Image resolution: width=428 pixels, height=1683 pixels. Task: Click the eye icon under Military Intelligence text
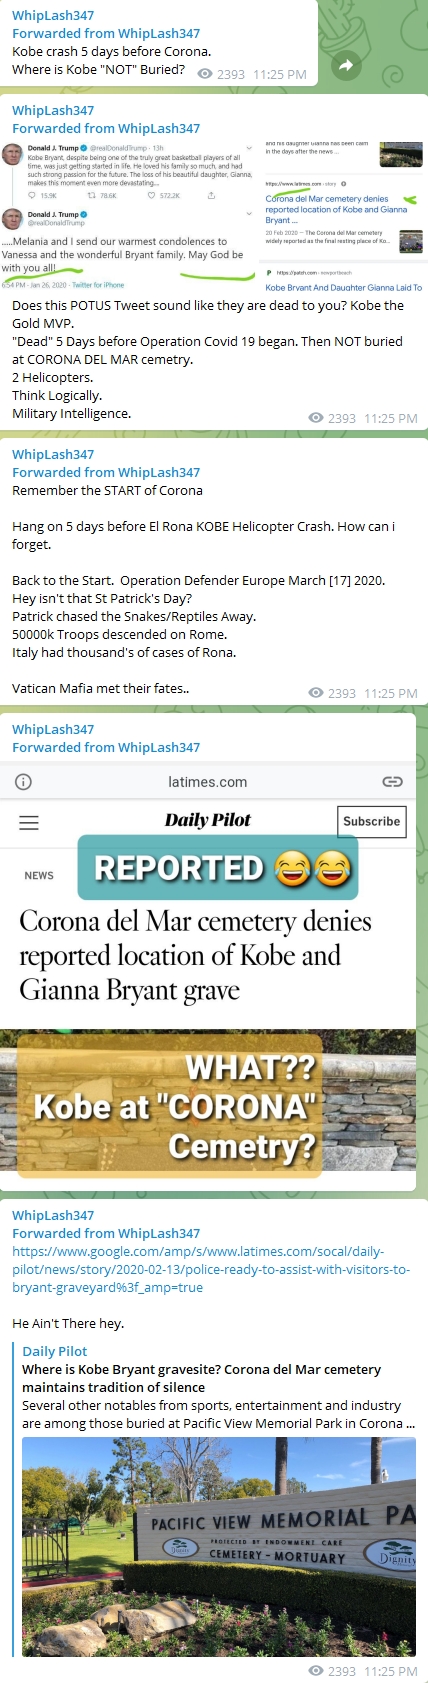pyautogui.click(x=316, y=418)
